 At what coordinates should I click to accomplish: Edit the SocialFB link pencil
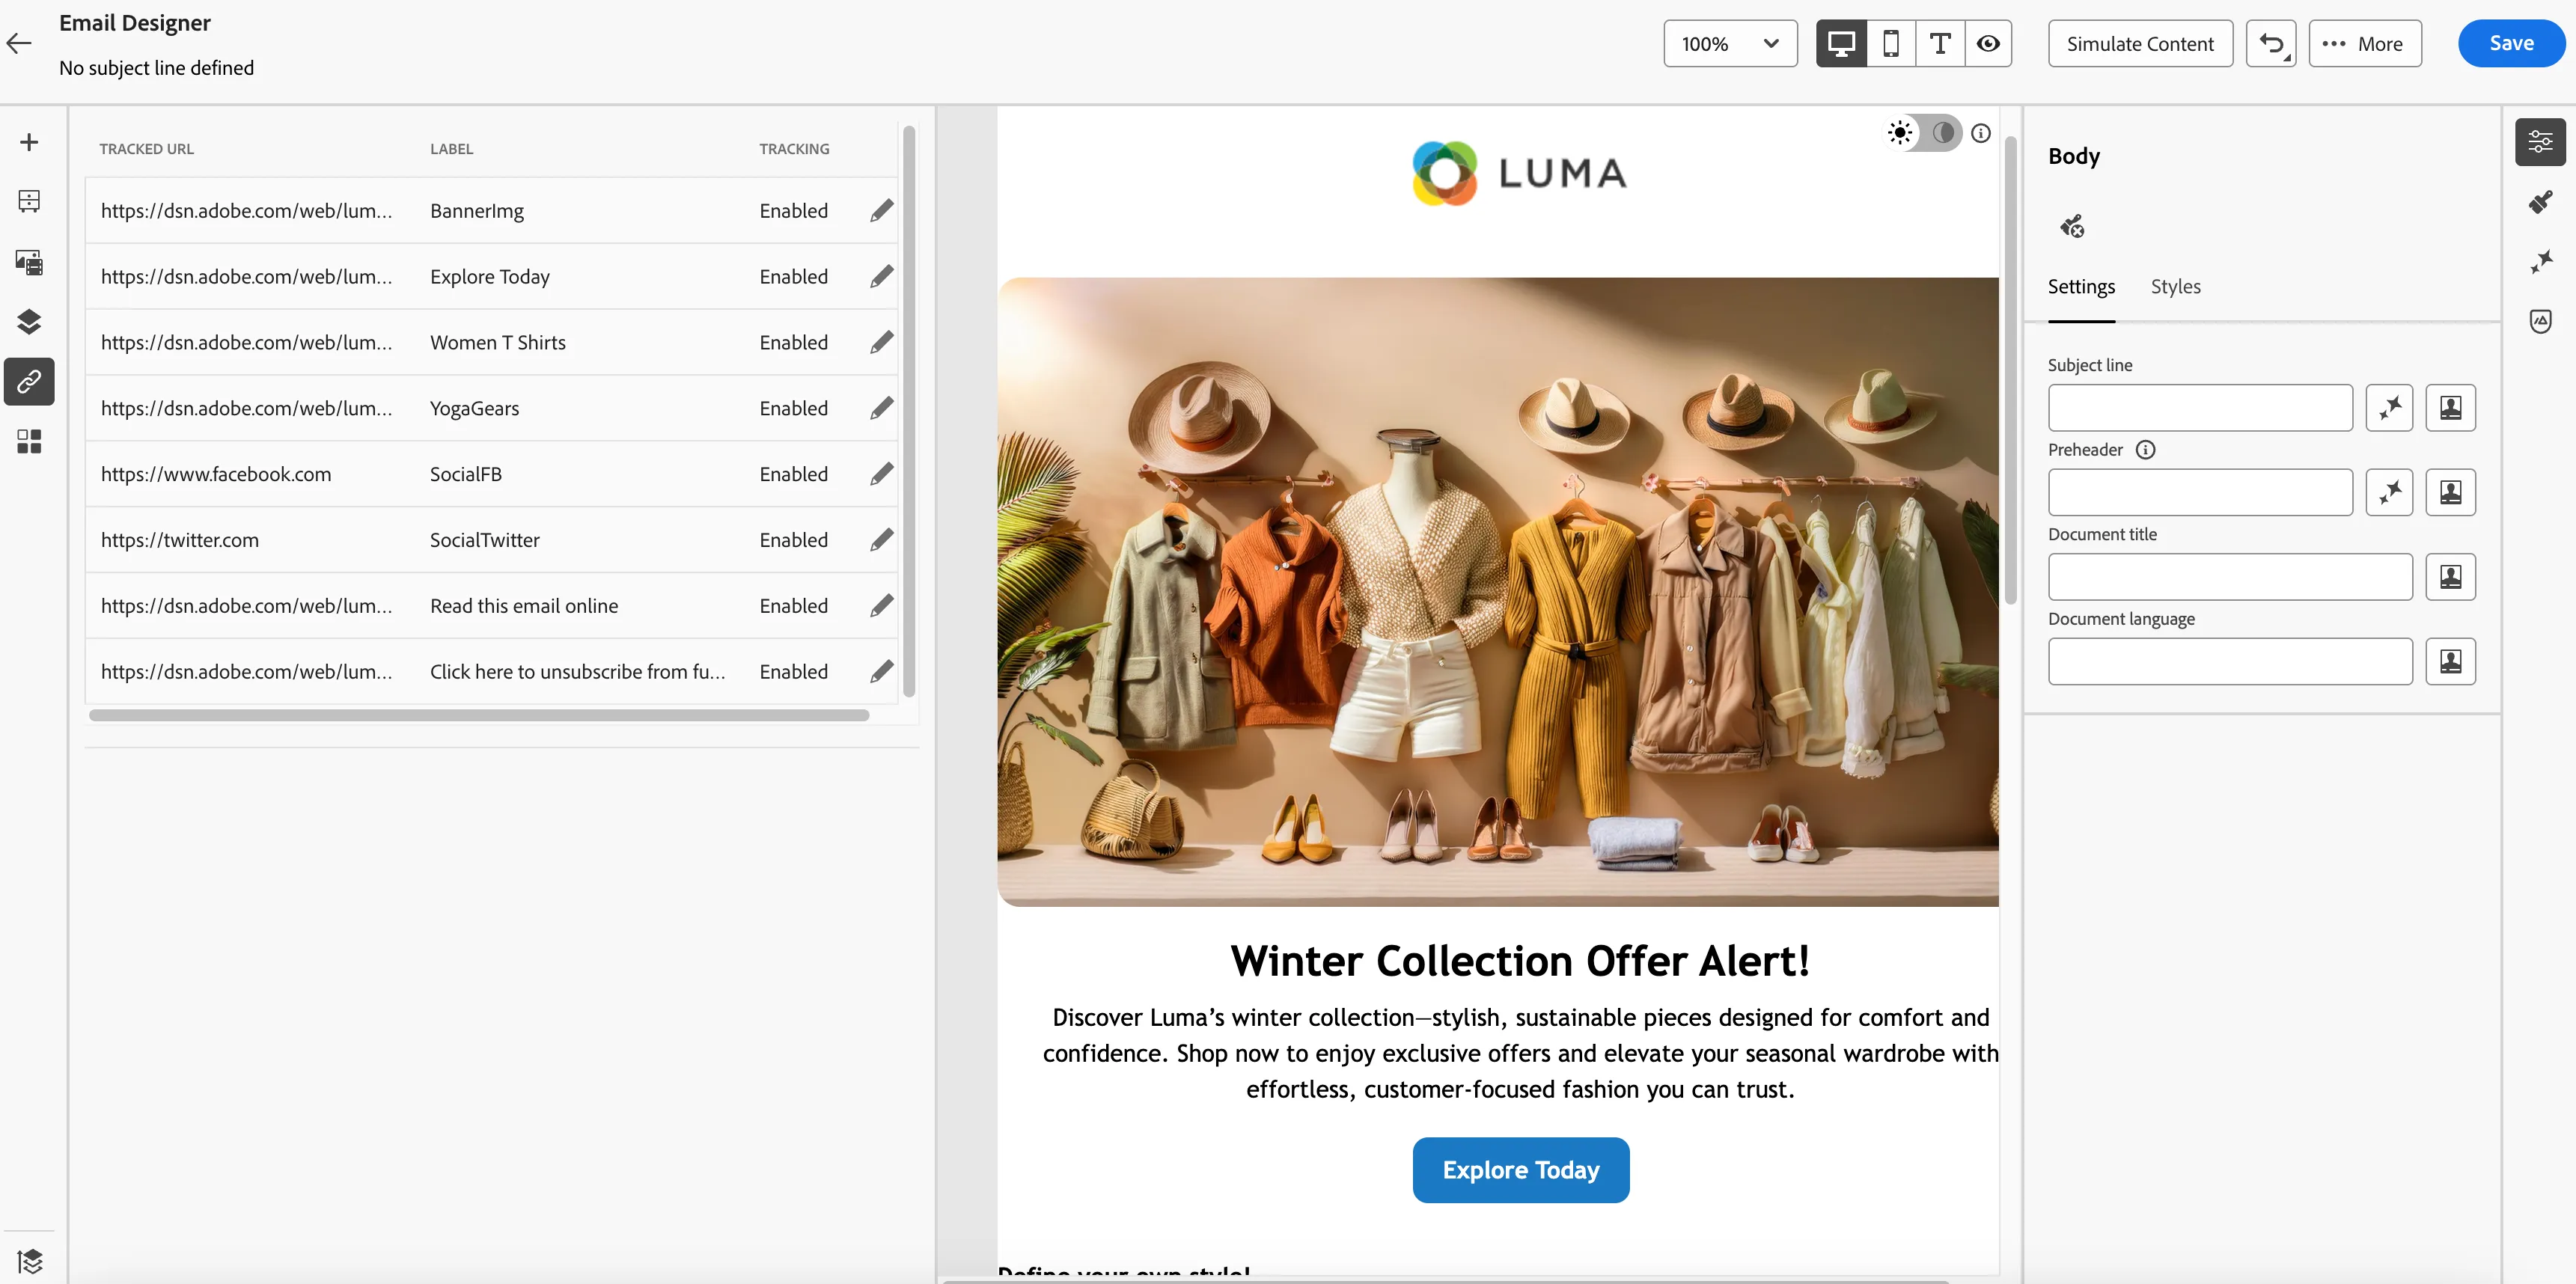[881, 474]
